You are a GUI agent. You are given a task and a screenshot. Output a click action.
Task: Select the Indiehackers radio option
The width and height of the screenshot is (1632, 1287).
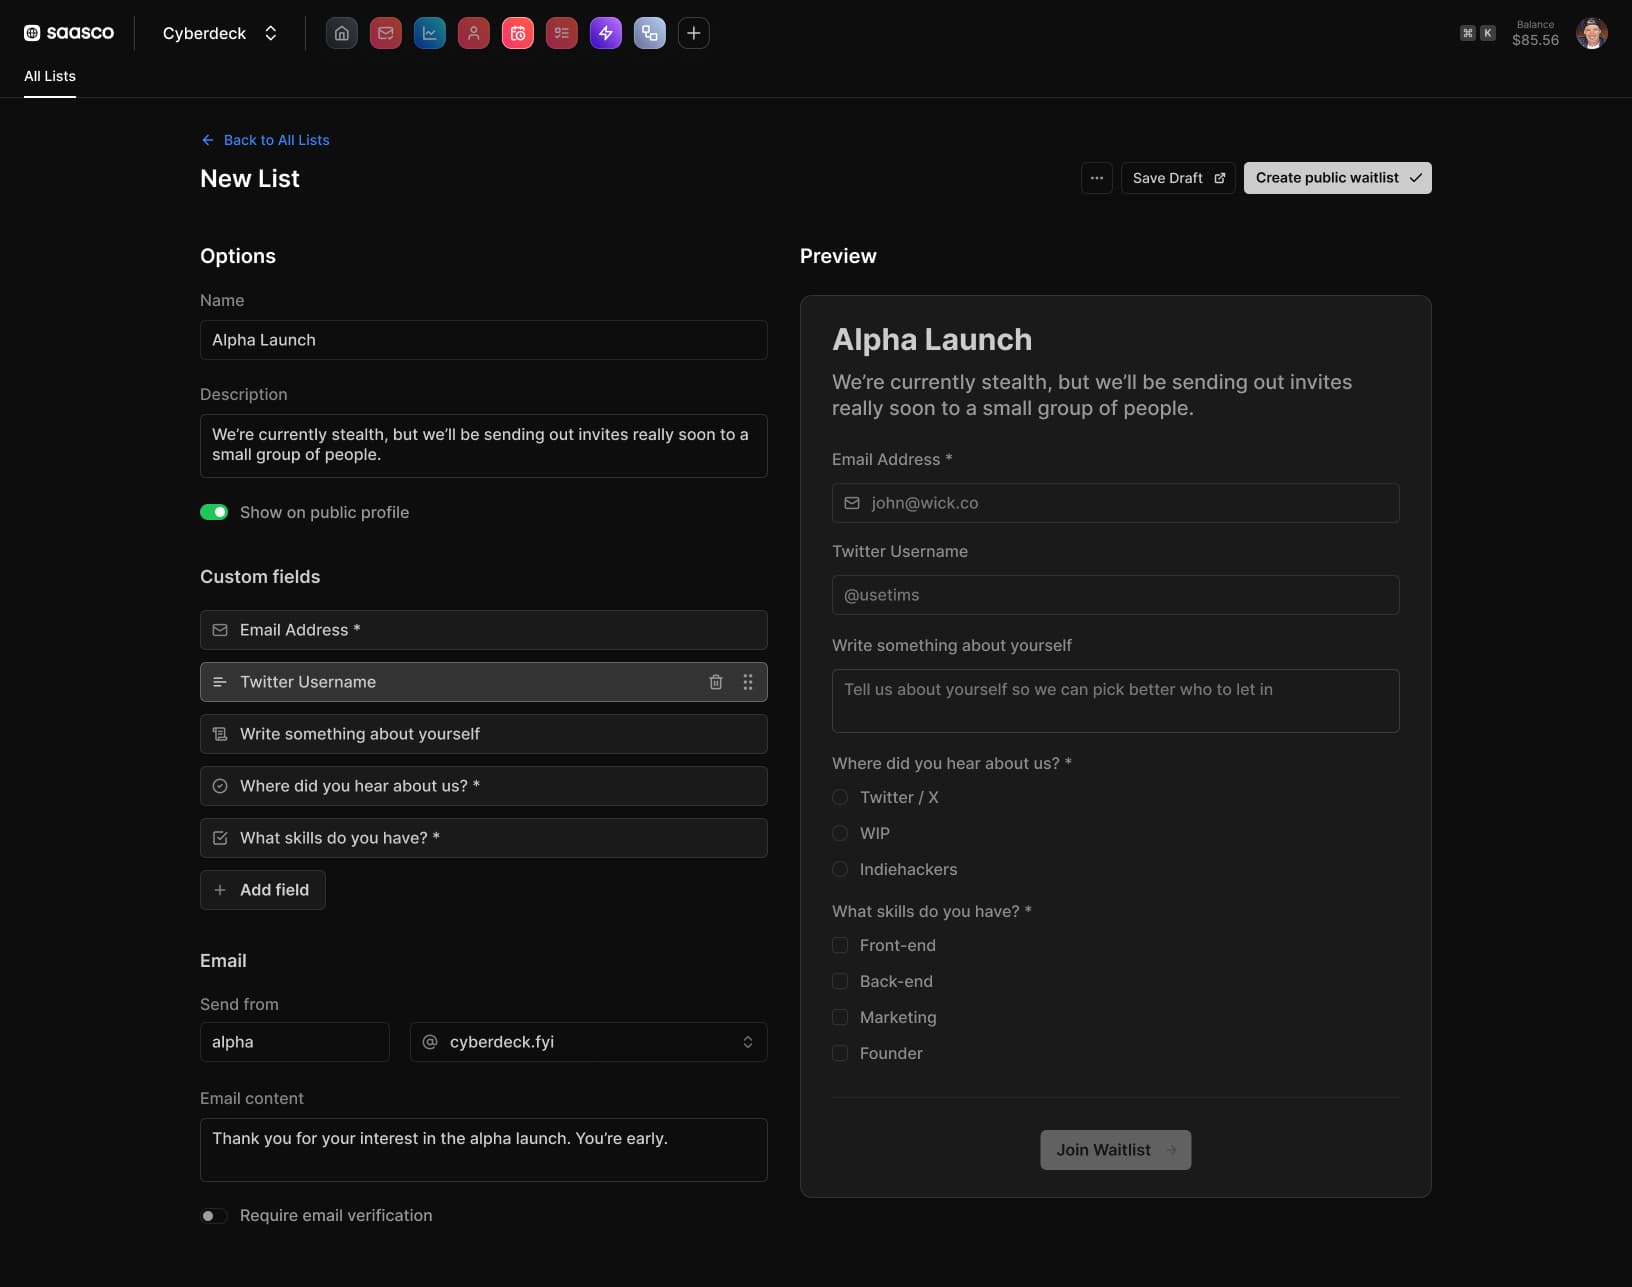pos(840,869)
